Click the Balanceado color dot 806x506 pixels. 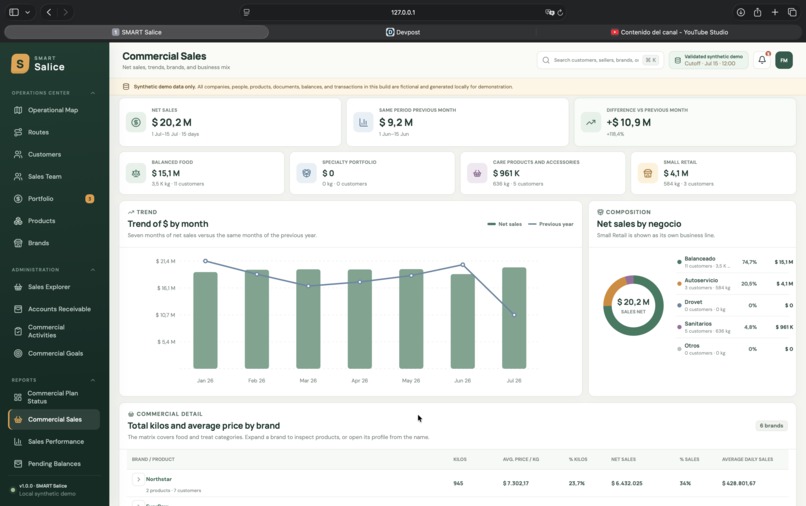pos(679,262)
